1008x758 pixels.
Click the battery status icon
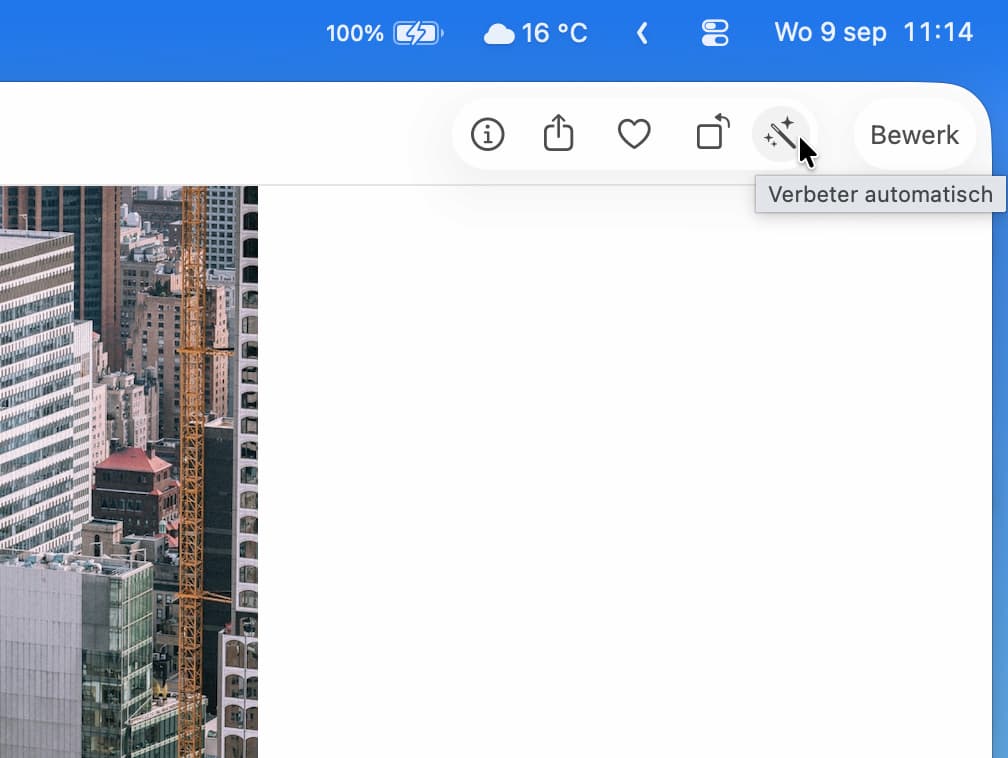click(418, 33)
